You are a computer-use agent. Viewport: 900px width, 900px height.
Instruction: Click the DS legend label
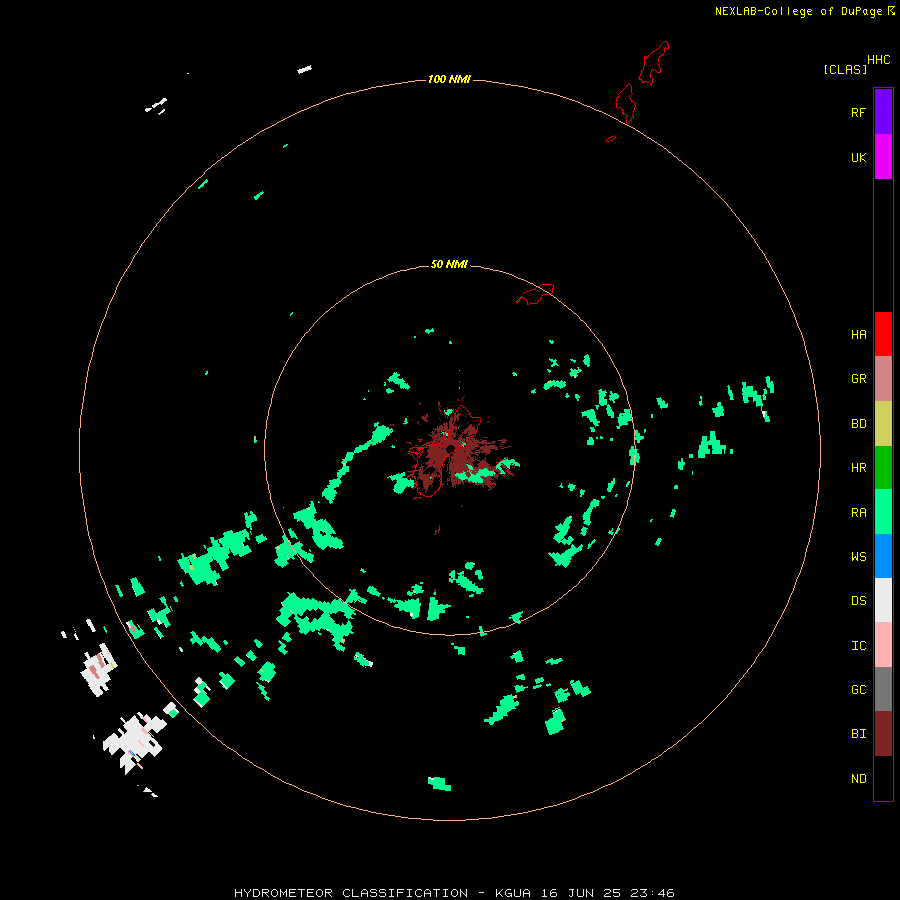(858, 601)
